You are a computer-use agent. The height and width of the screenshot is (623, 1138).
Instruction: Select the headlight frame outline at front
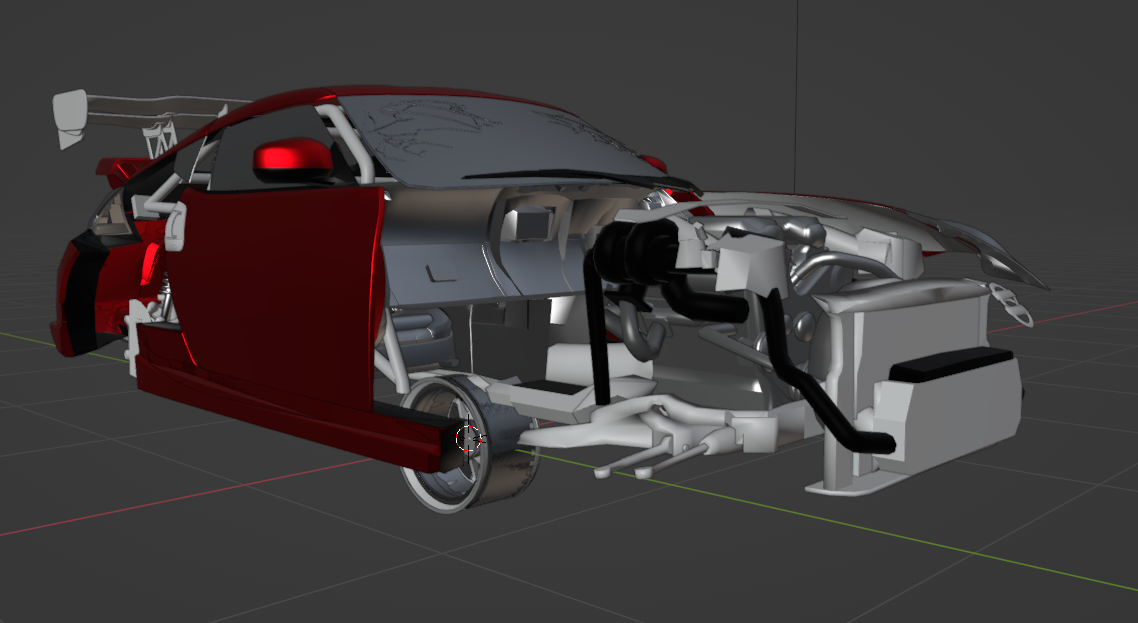point(1013,304)
